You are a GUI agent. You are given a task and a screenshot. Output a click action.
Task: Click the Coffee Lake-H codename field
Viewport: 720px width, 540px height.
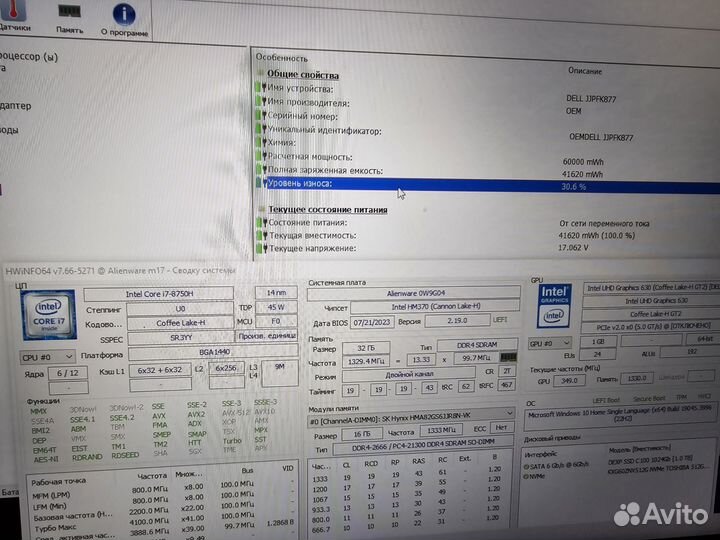(180, 323)
